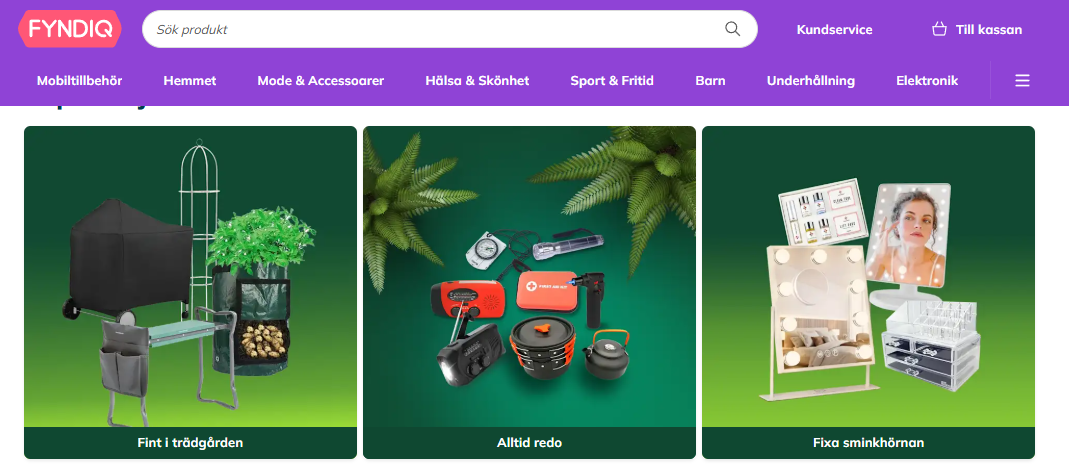This screenshot has width=1069, height=469.
Task: Open Kundservice link
Action: click(834, 30)
